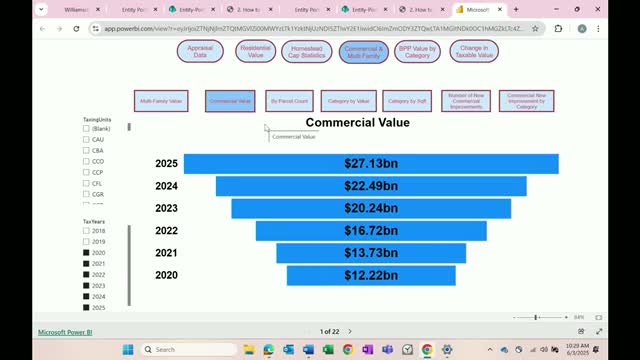Click the TaxingUnits slicer scrollbar
The width and height of the screenshot is (640, 360).
pos(129,127)
